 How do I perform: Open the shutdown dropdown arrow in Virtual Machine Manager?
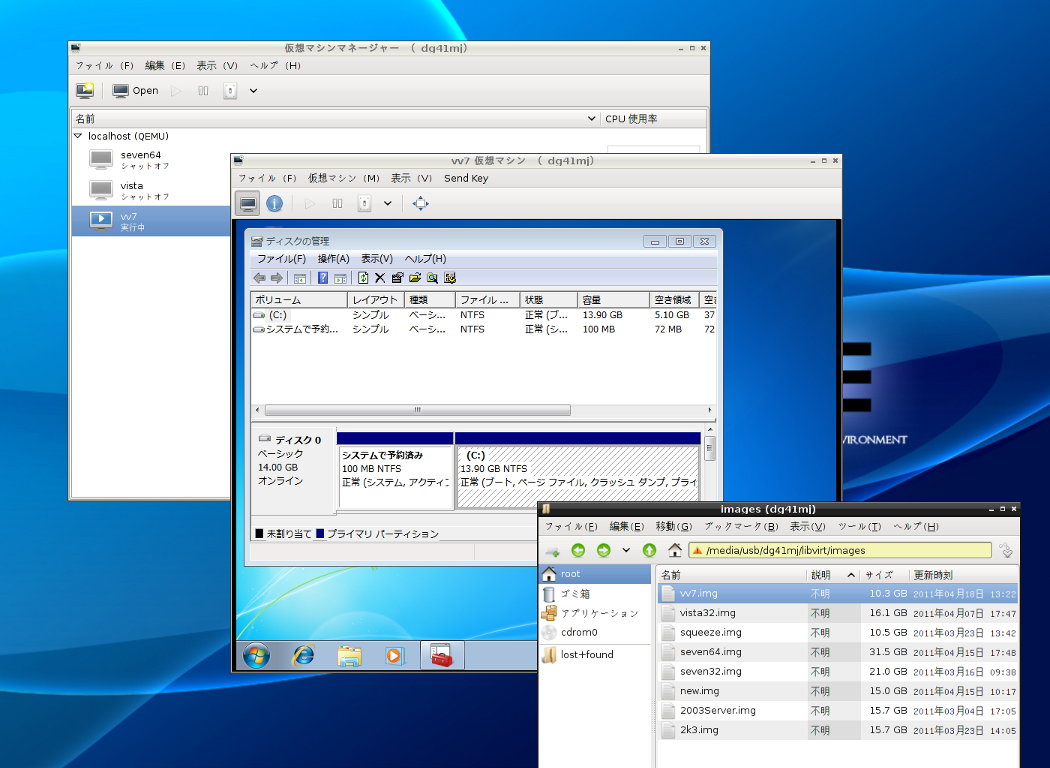(x=253, y=90)
